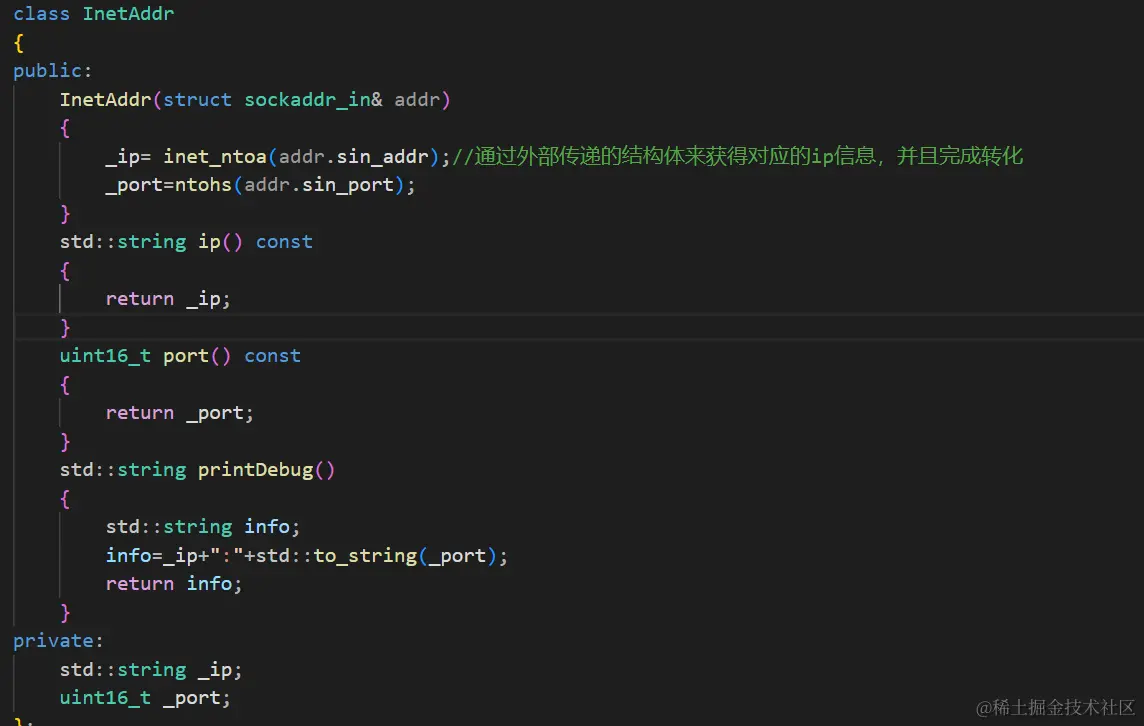Click 'to_string' in the info assignment

[x=365, y=555]
